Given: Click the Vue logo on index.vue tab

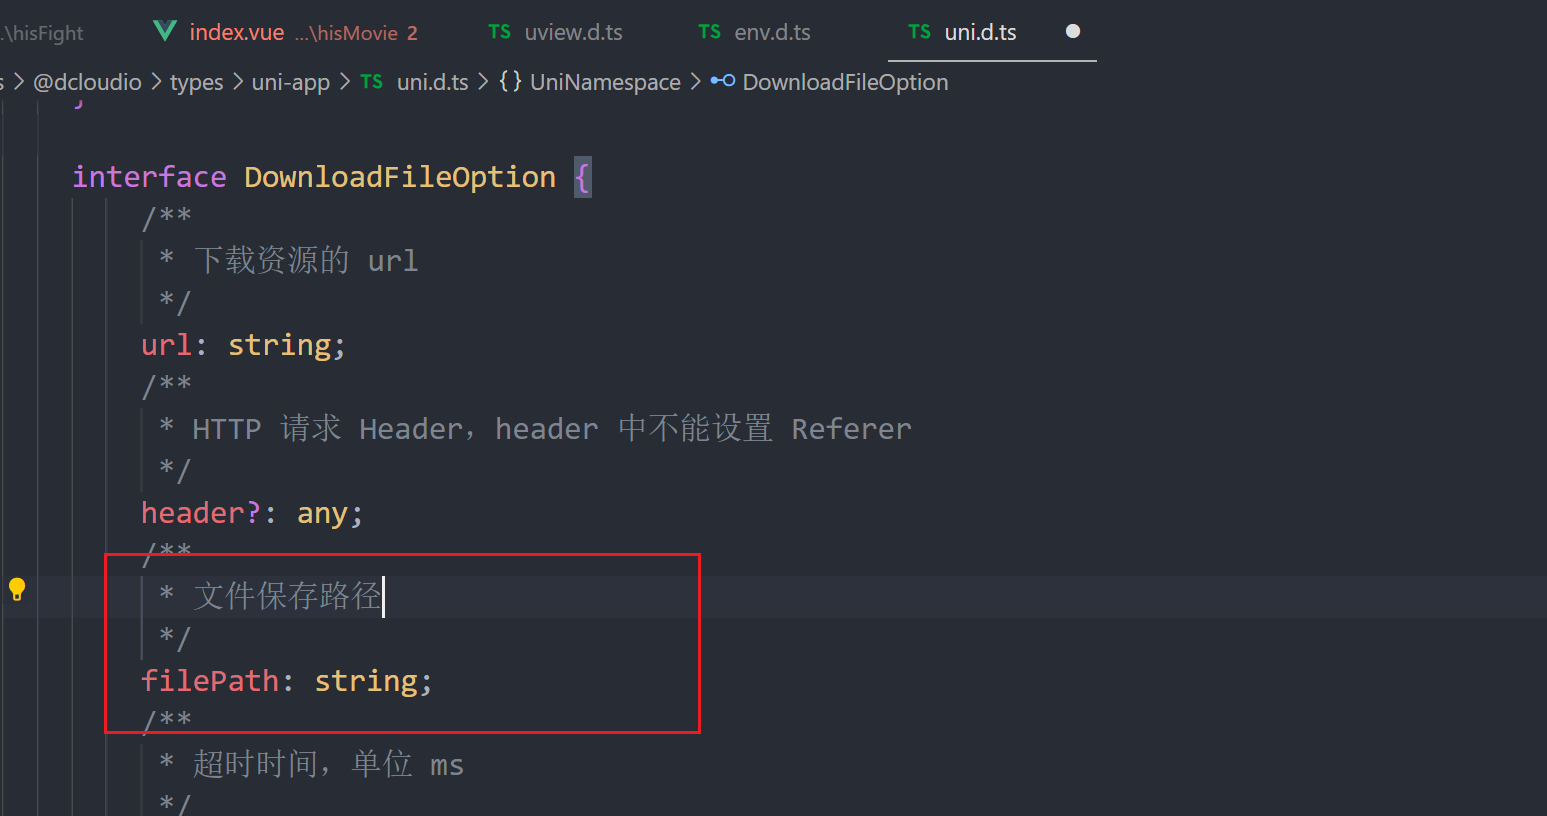Looking at the screenshot, I should pyautogui.click(x=163, y=31).
